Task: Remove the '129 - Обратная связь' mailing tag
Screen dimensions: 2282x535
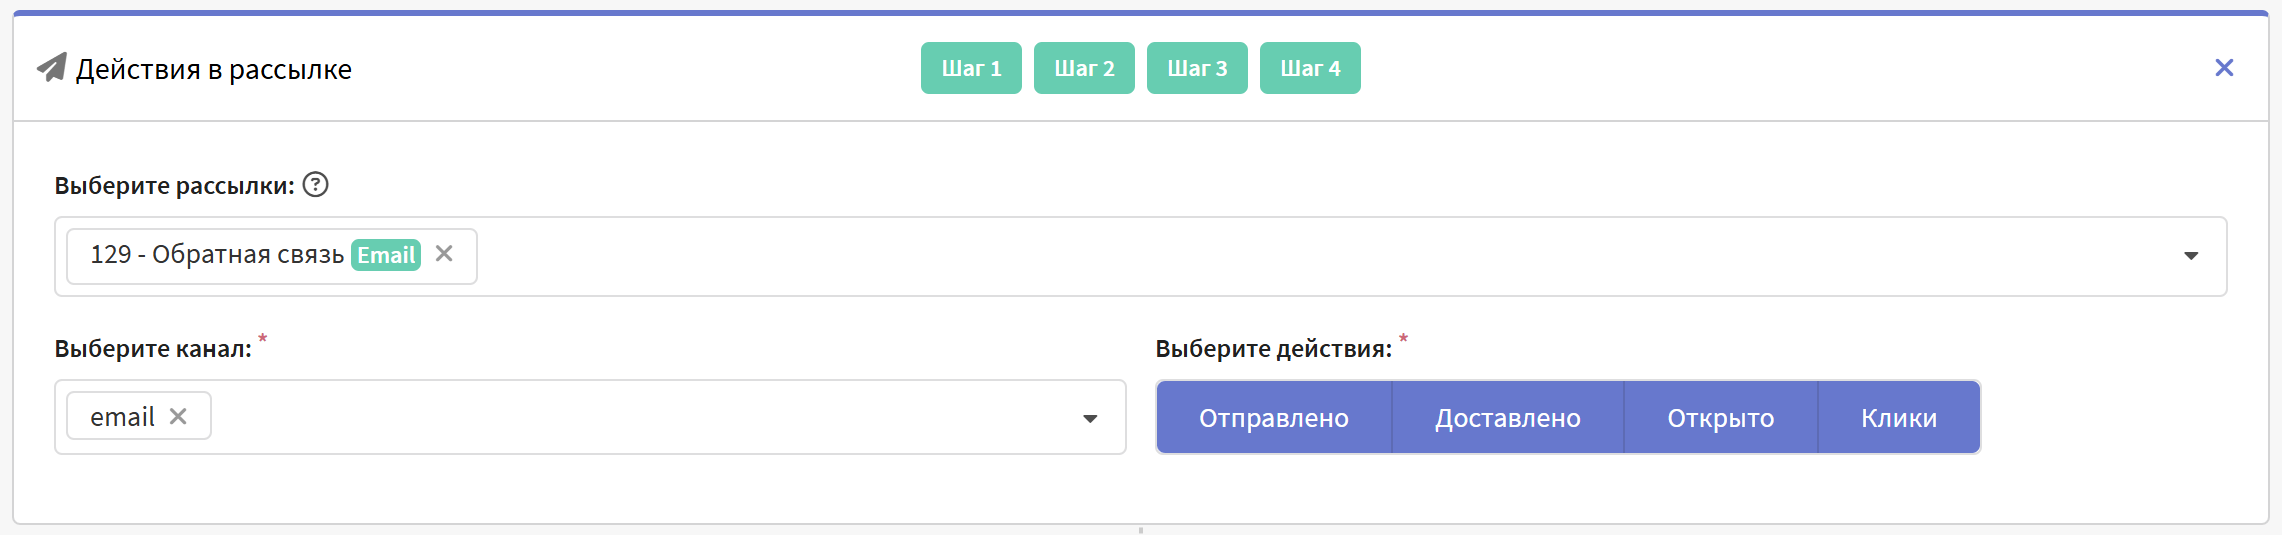Action: pyautogui.click(x=445, y=255)
